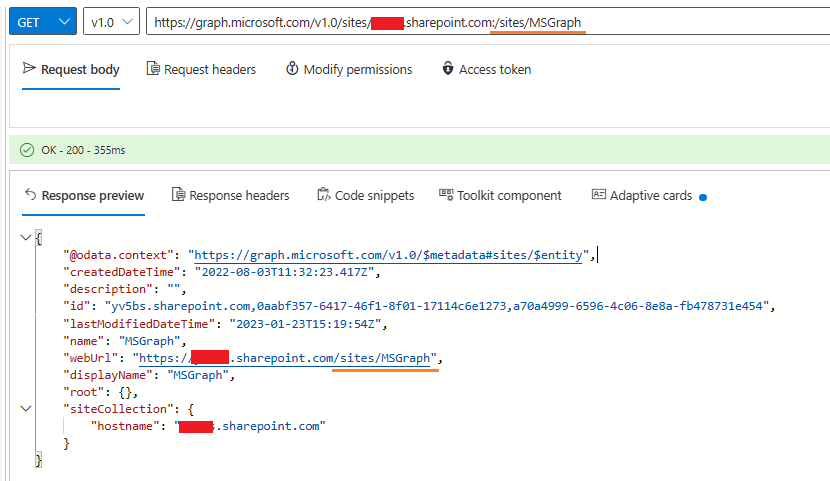The width and height of the screenshot is (830, 481).
Task: Click the Response preview undo-arrow icon
Action: coord(30,195)
